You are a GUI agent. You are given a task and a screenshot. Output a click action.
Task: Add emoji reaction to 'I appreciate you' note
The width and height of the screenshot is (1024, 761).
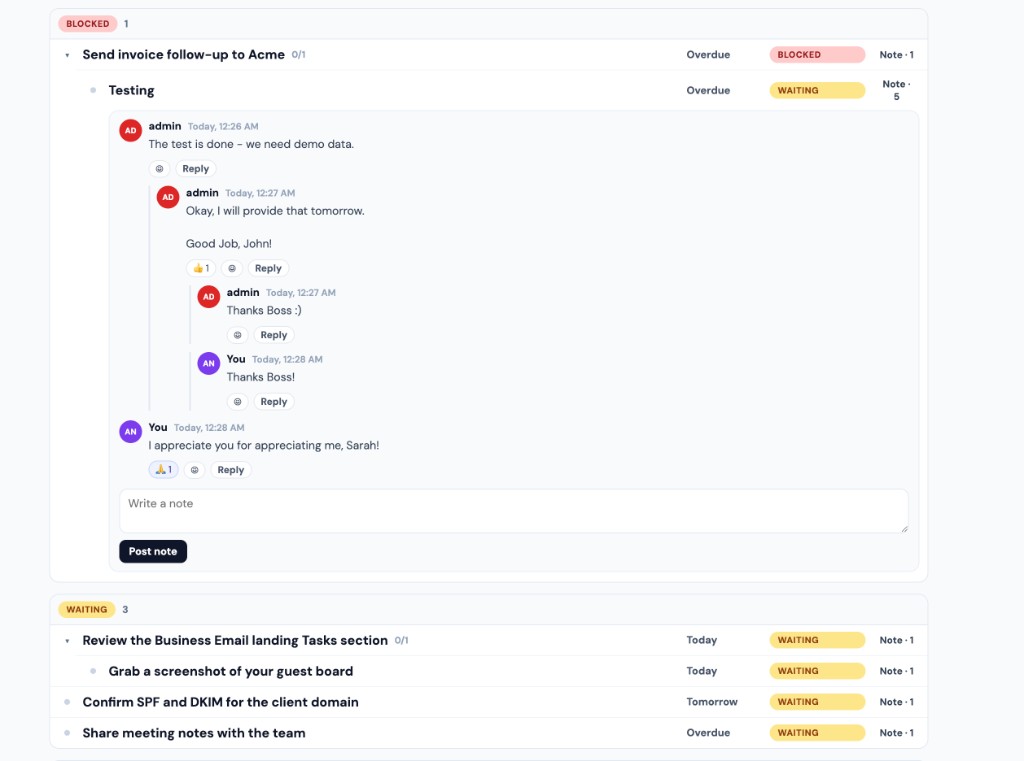195,470
